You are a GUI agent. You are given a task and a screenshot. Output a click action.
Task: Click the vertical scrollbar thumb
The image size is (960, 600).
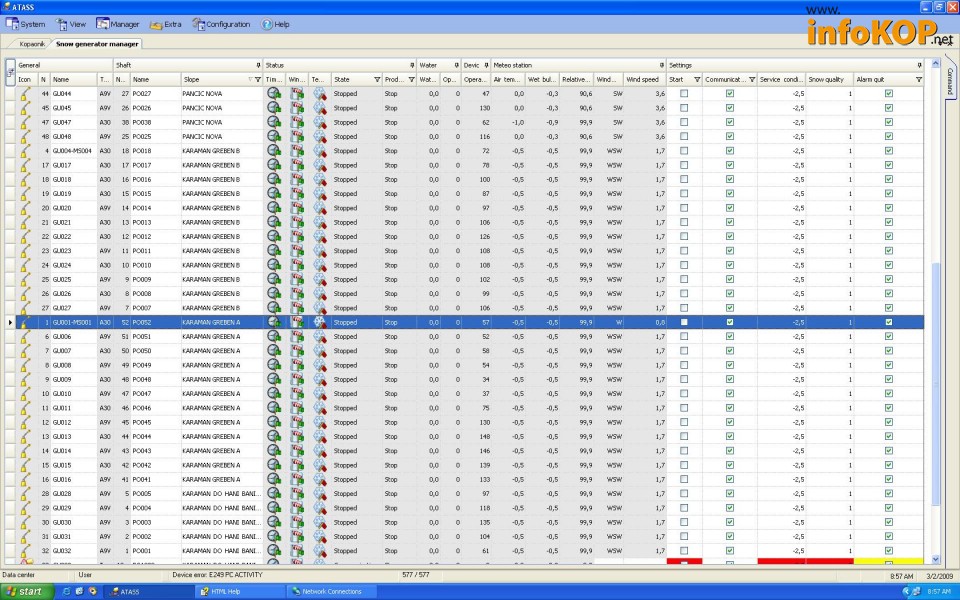(x=936, y=384)
